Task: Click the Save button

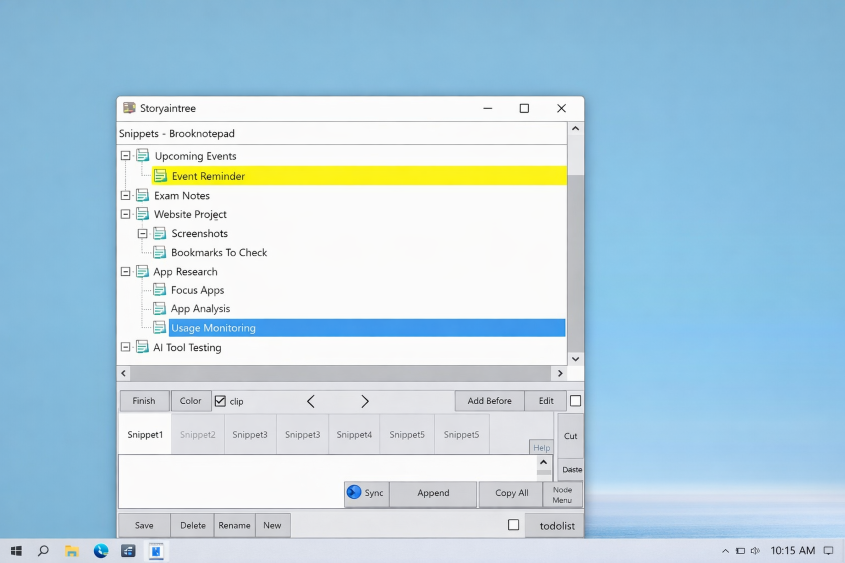Action: pos(144,525)
